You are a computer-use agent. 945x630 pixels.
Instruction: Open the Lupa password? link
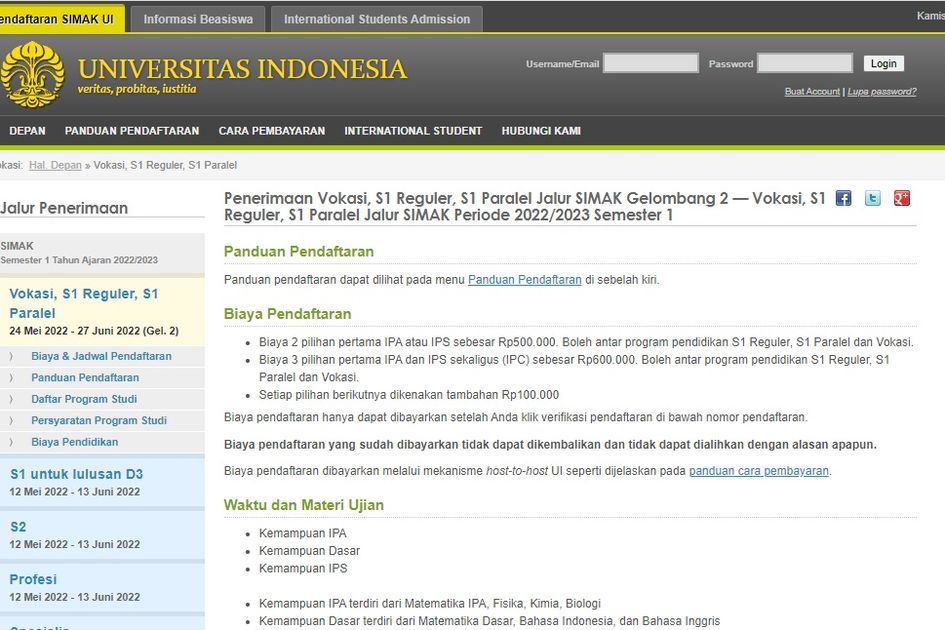882,92
